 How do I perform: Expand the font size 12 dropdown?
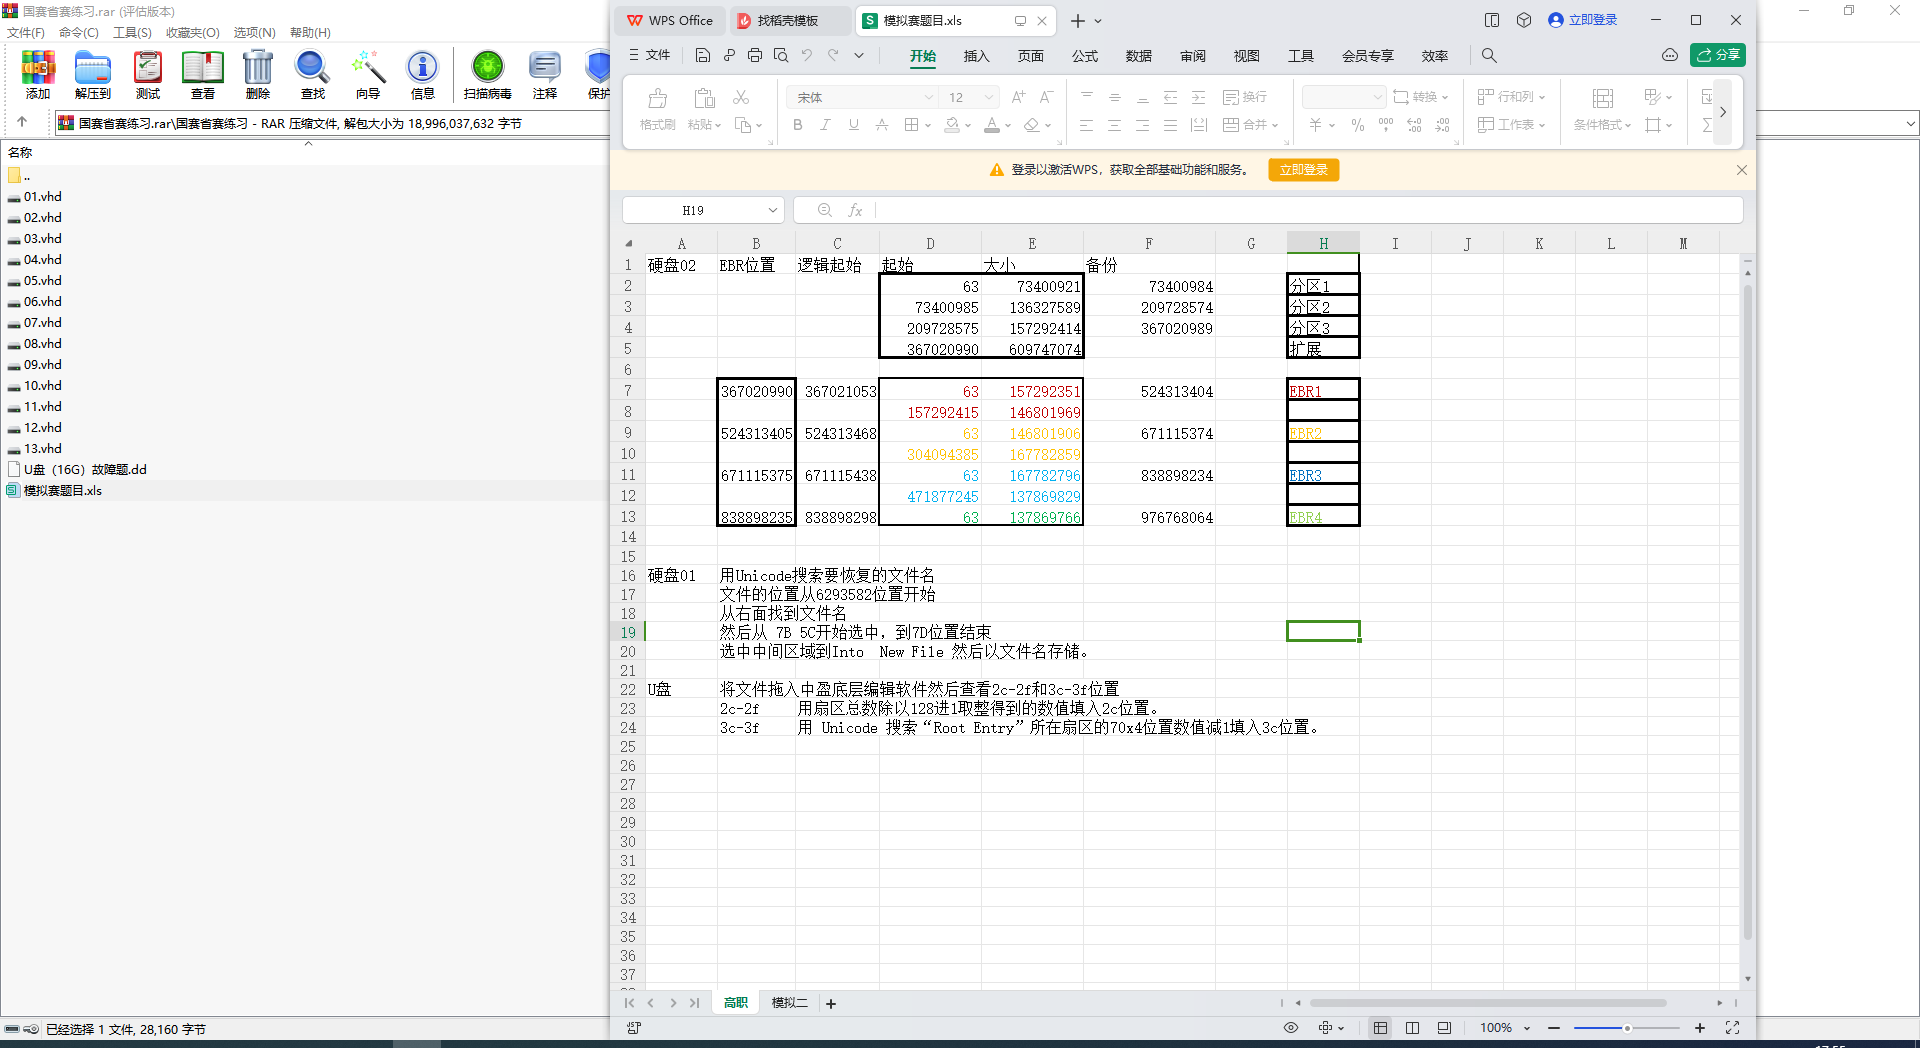[989, 97]
